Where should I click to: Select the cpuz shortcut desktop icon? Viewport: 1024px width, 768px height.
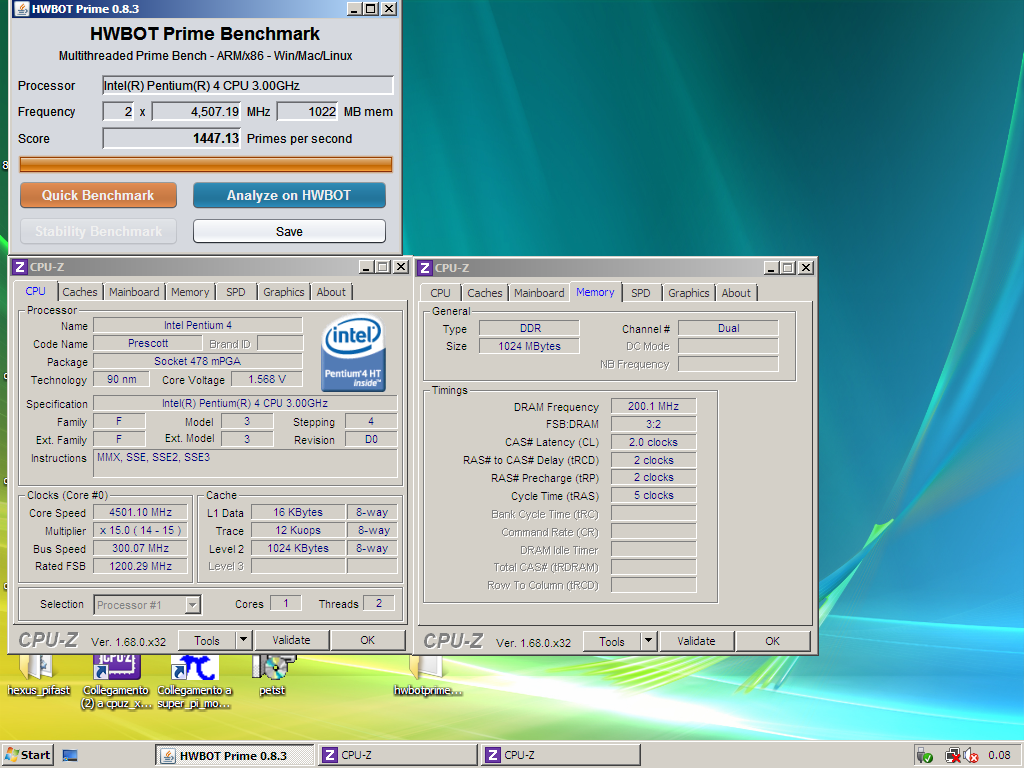click(116, 681)
